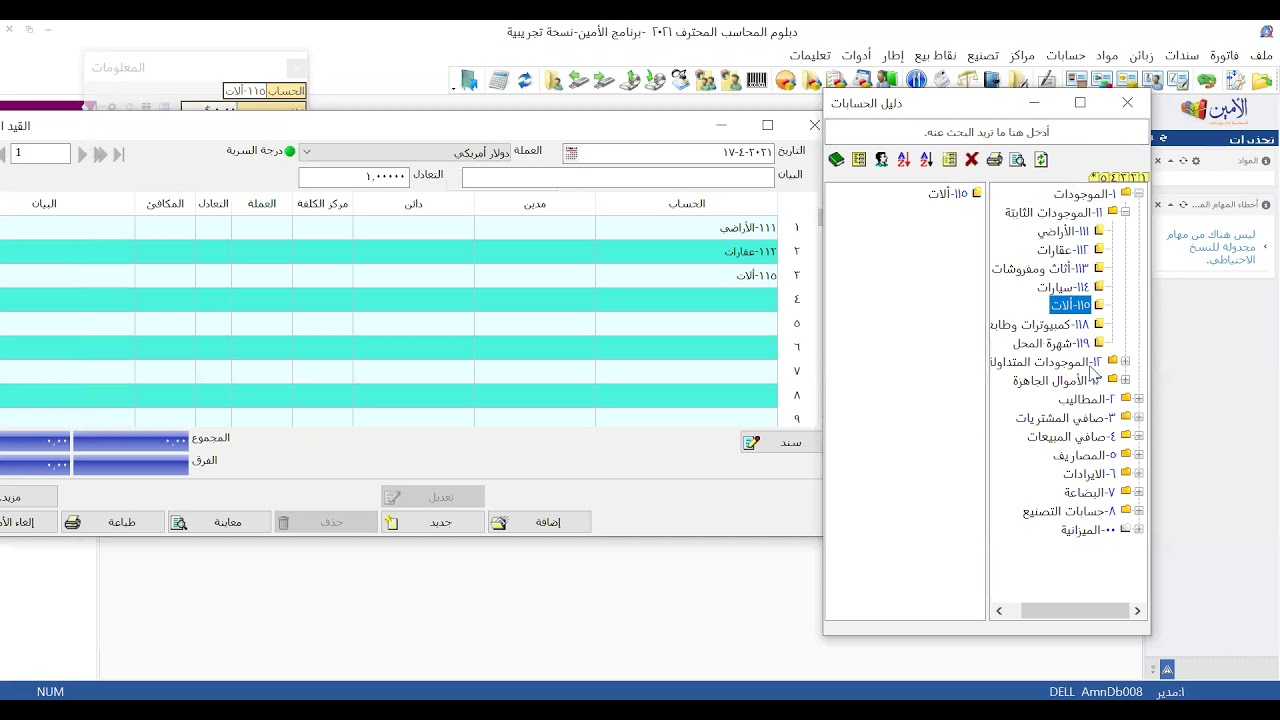Click the accounts guide search box
Screen dimensions: 1280x720
coord(986,132)
